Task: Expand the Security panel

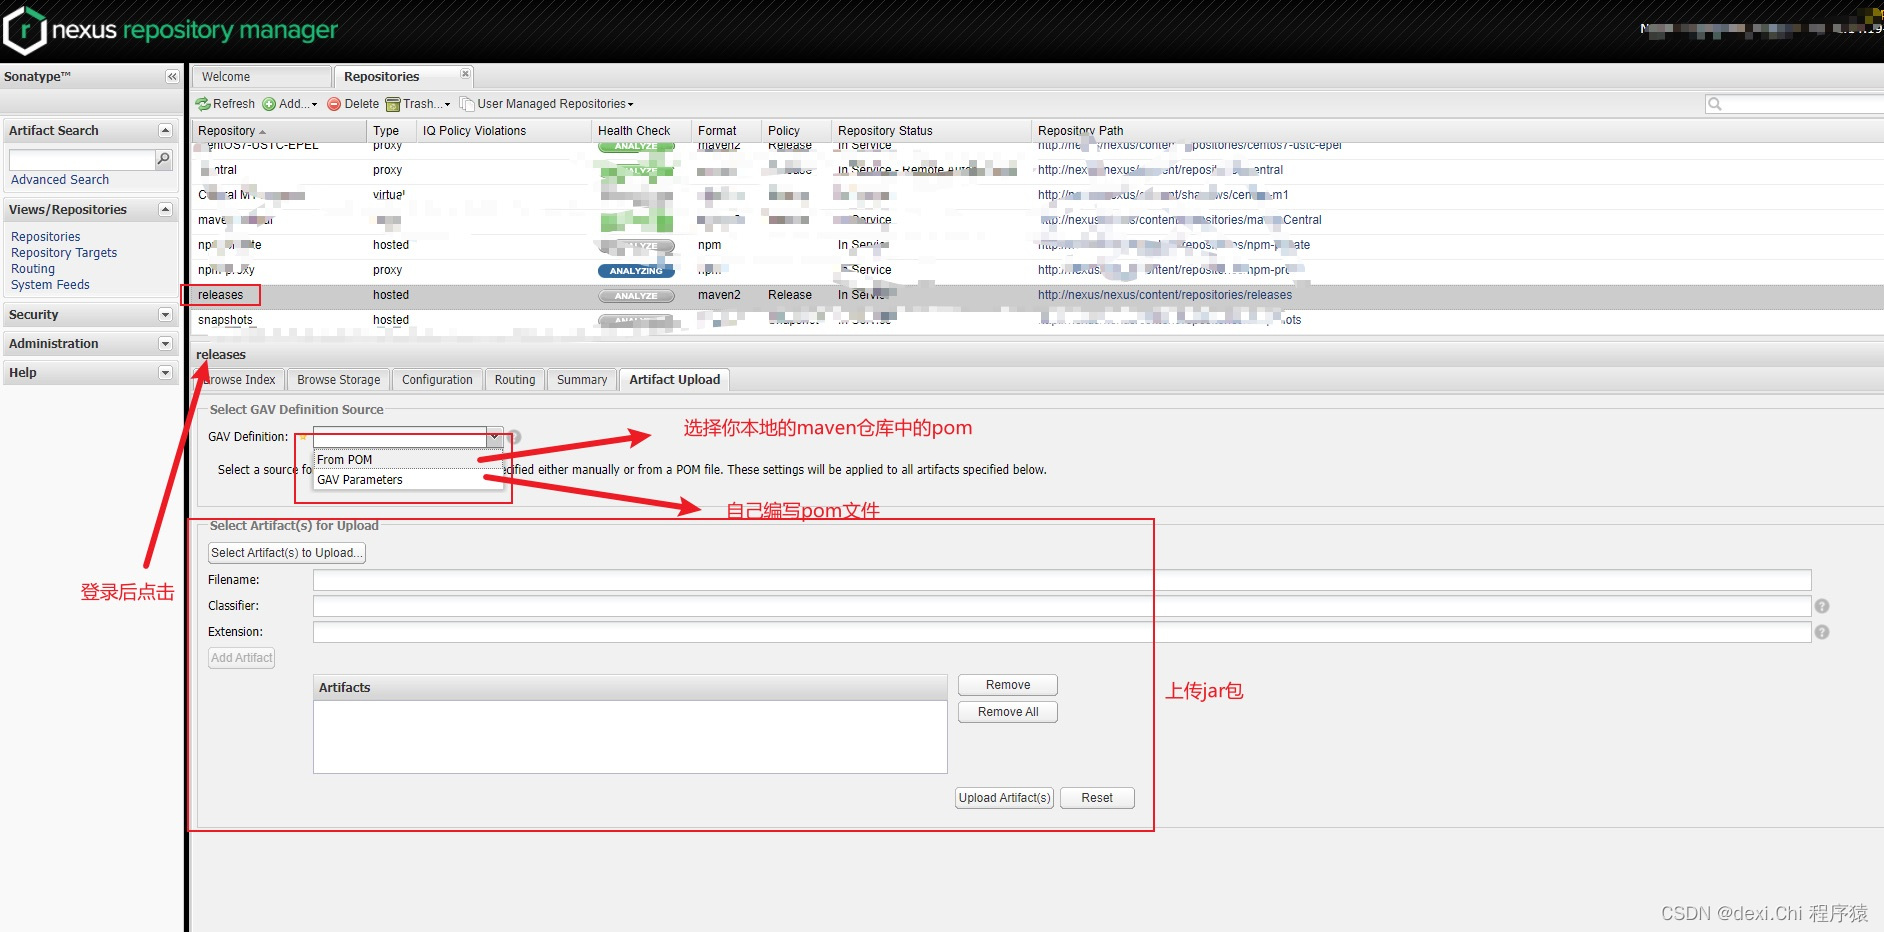Action: [165, 315]
